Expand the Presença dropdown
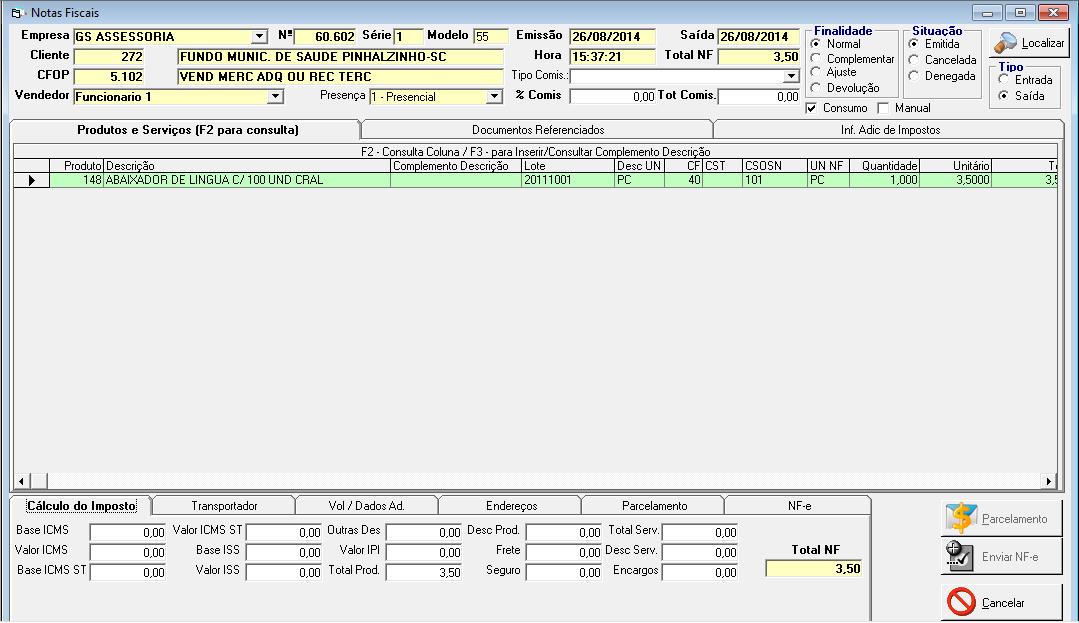The image size is (1079, 623). click(x=494, y=97)
